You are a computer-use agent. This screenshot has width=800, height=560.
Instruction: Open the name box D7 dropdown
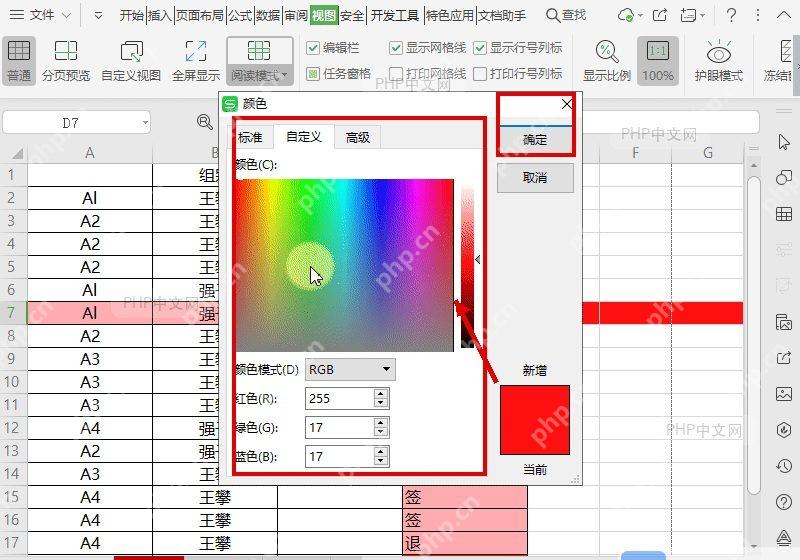click(145, 122)
